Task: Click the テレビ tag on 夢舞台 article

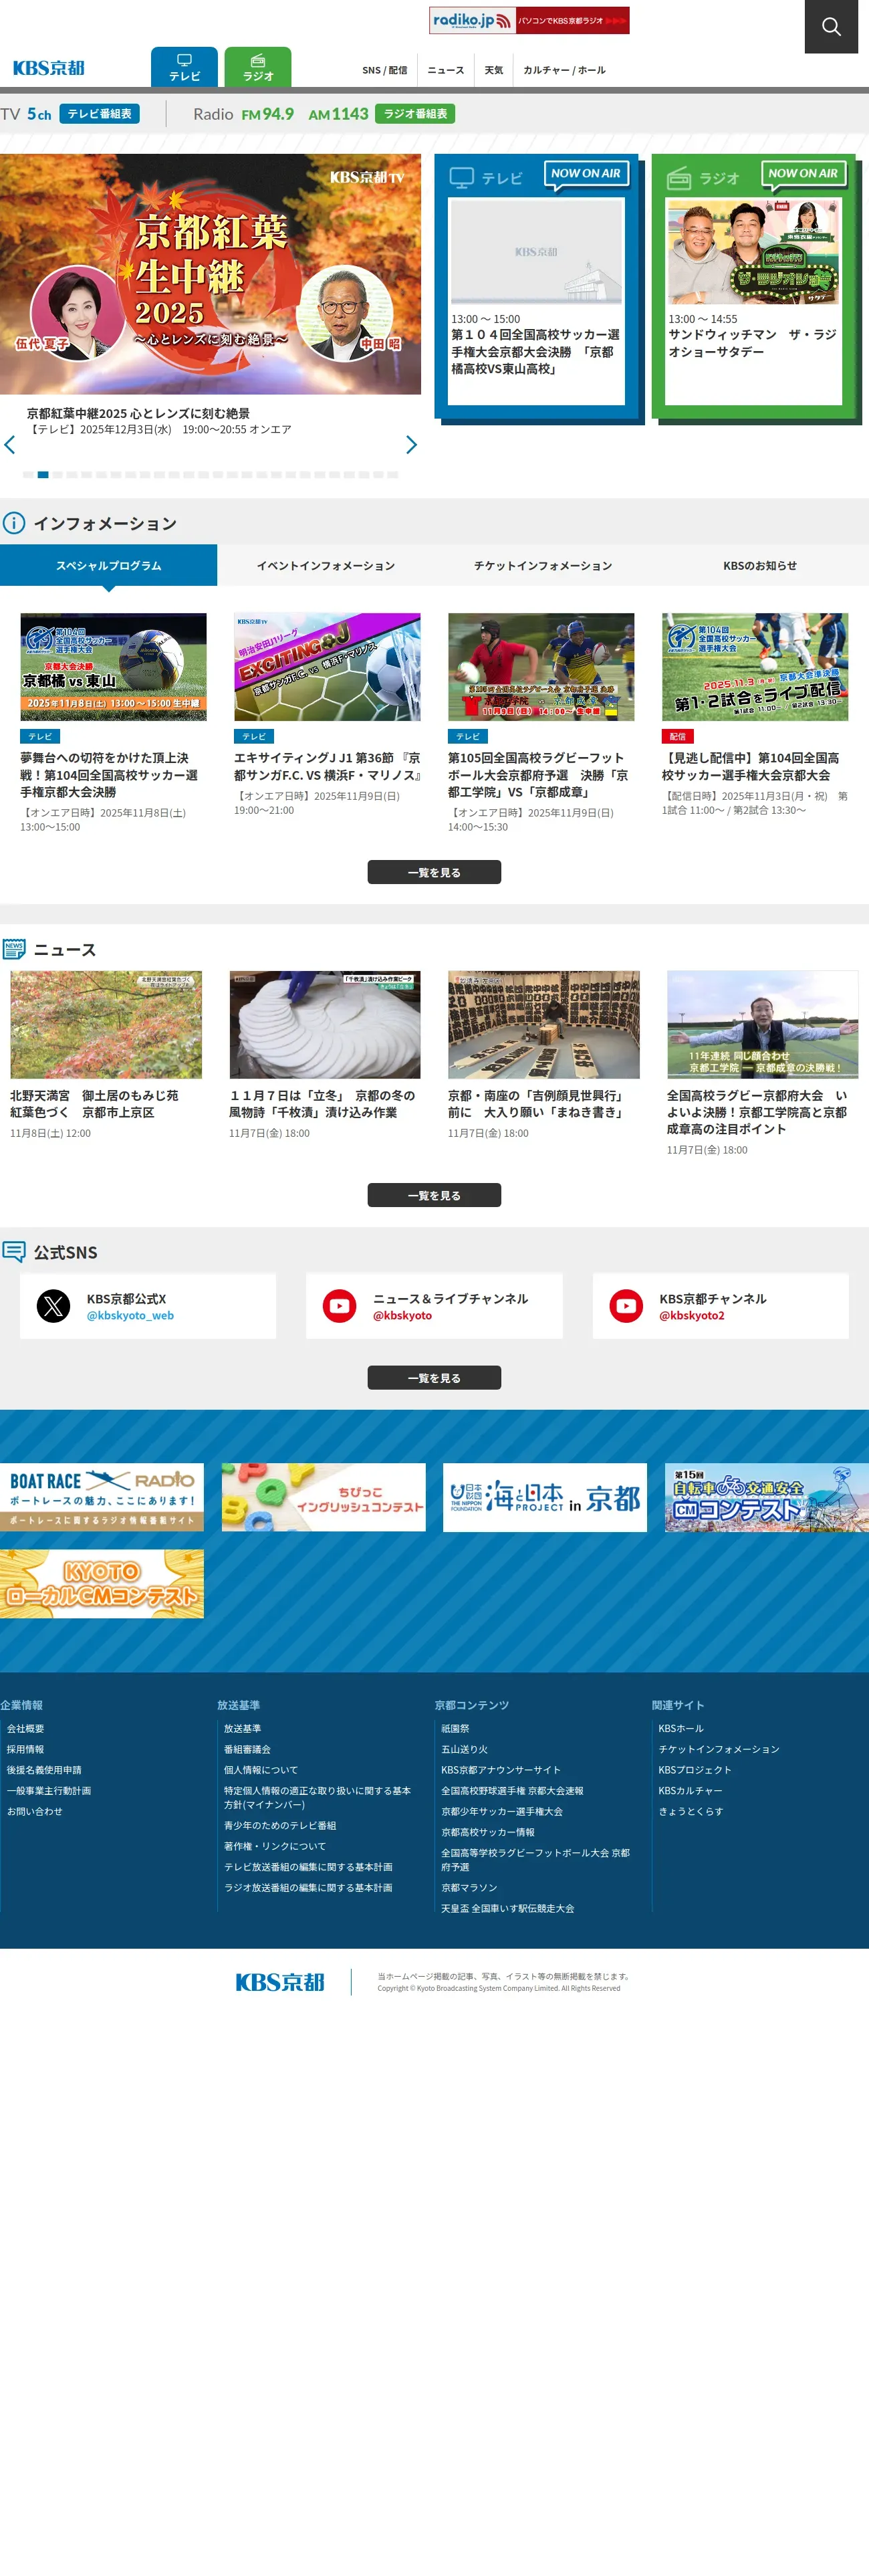Action: point(40,736)
